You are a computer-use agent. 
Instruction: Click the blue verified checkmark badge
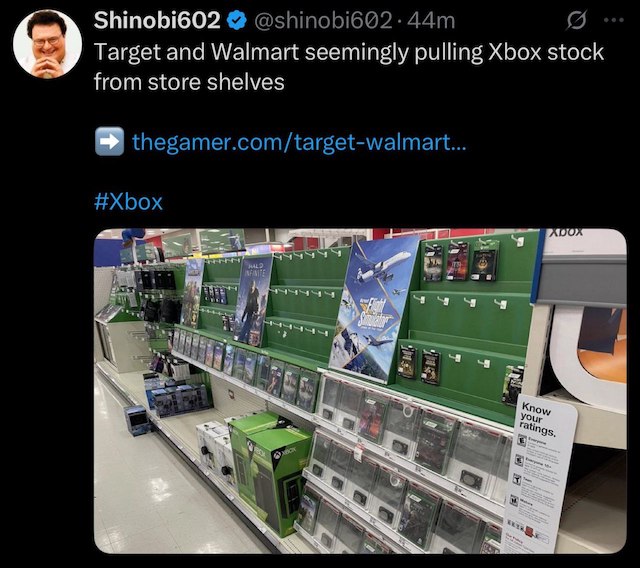[237, 20]
